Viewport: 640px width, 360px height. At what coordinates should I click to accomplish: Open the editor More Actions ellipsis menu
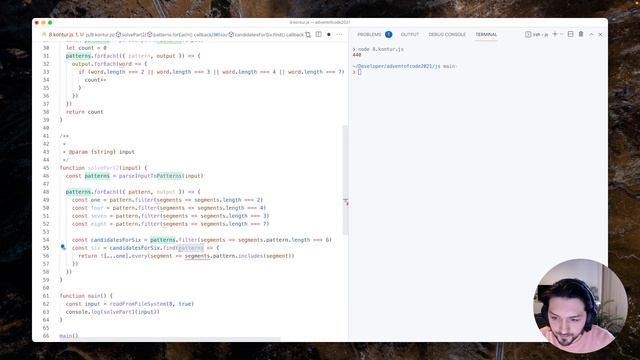pyautogui.click(x=340, y=35)
